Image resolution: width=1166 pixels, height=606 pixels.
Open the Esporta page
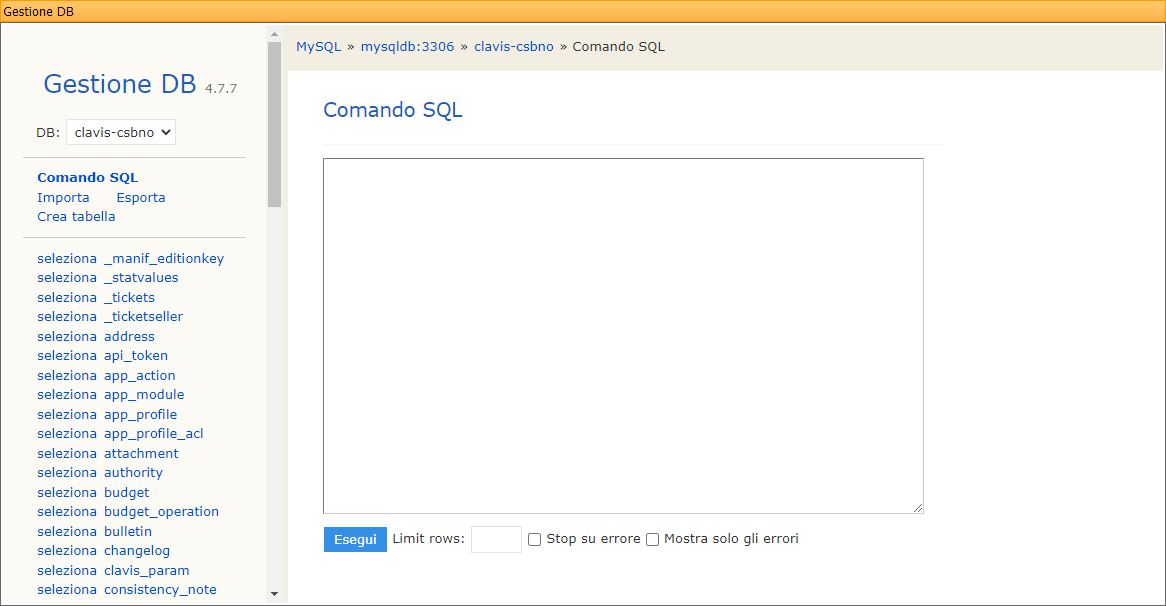point(140,197)
